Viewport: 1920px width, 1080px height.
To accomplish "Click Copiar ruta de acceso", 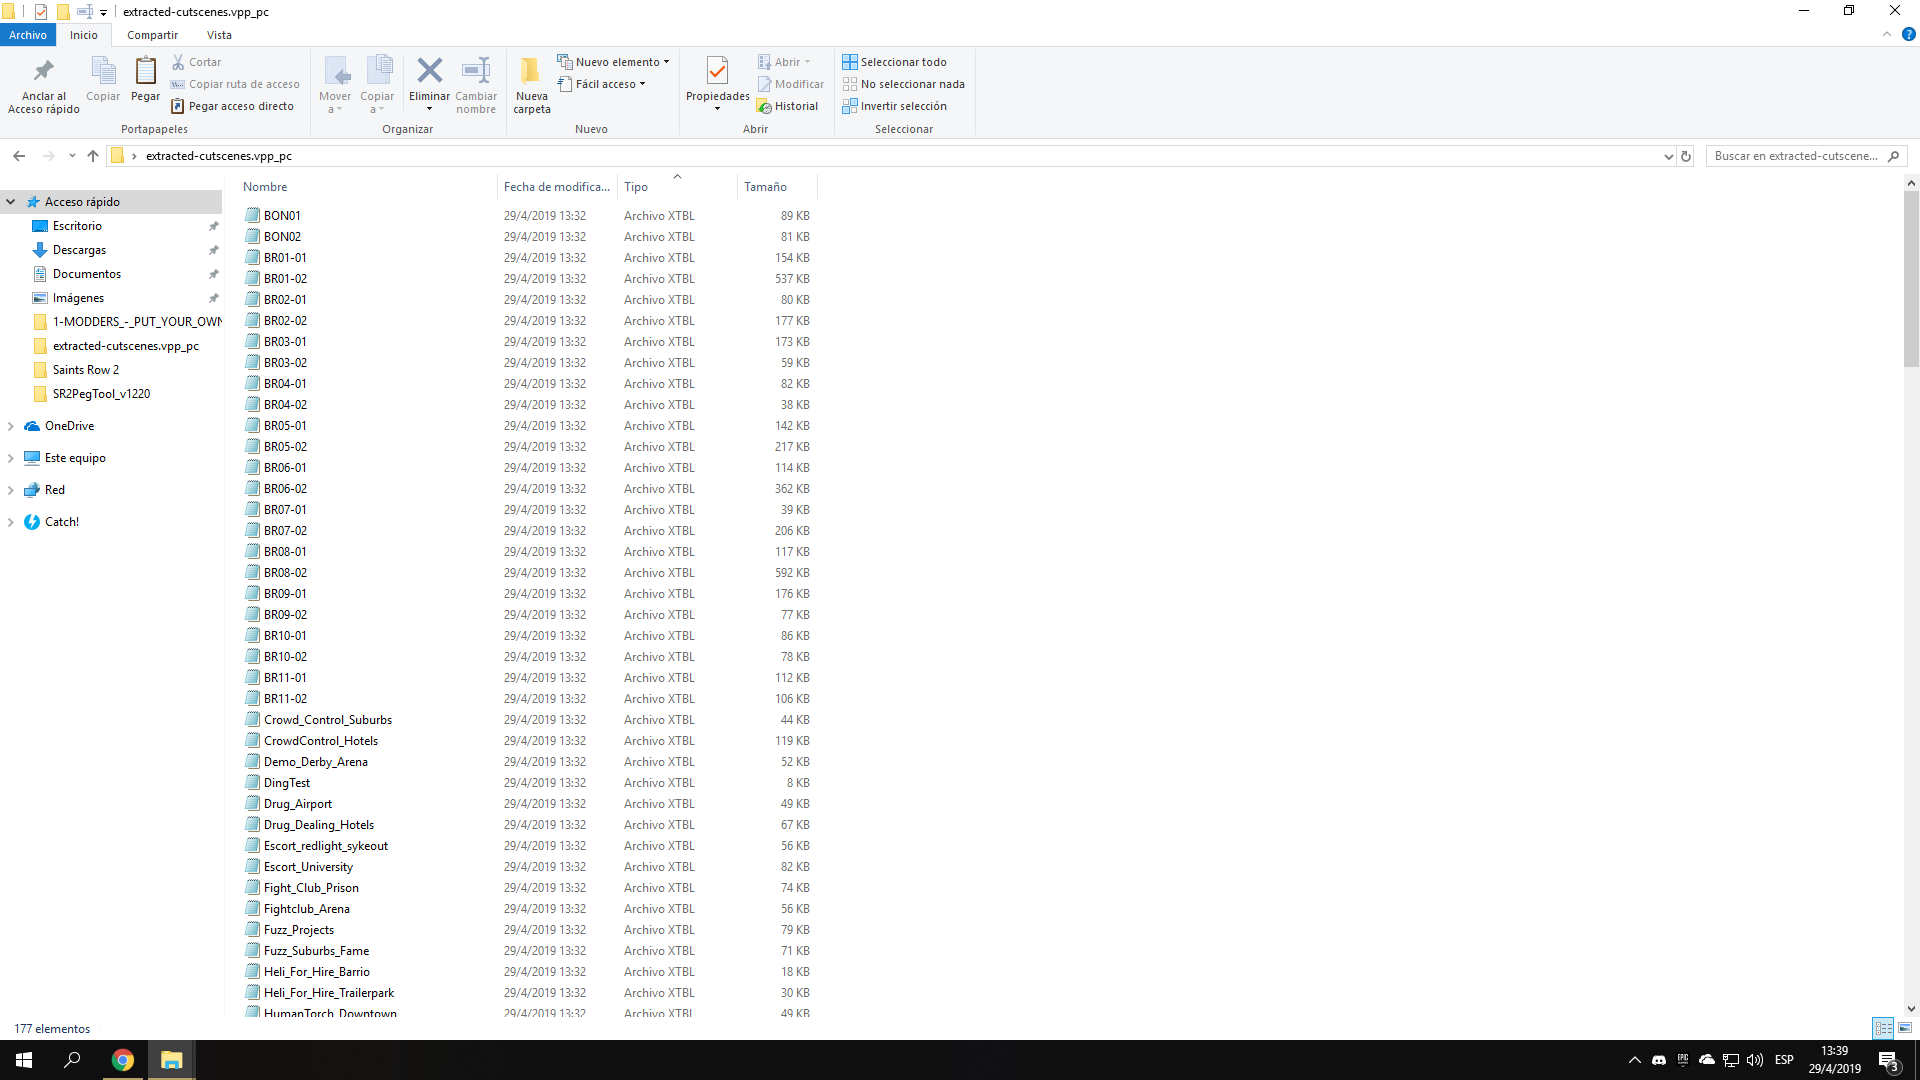I will pos(235,84).
